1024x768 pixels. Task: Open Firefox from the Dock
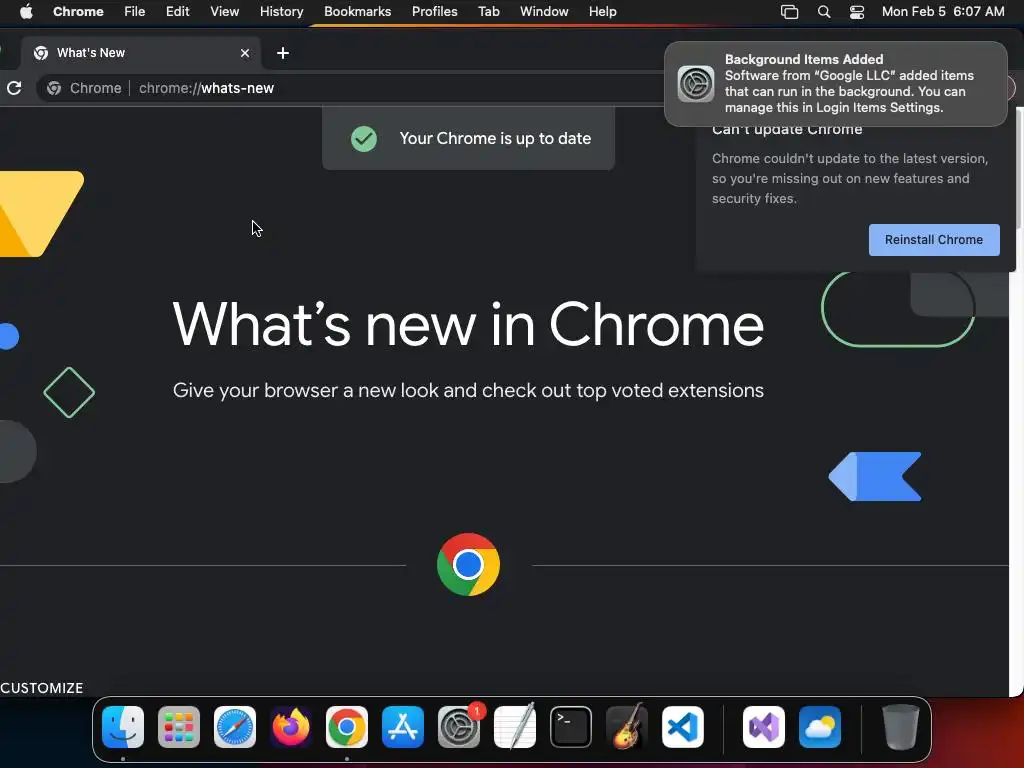[291, 727]
